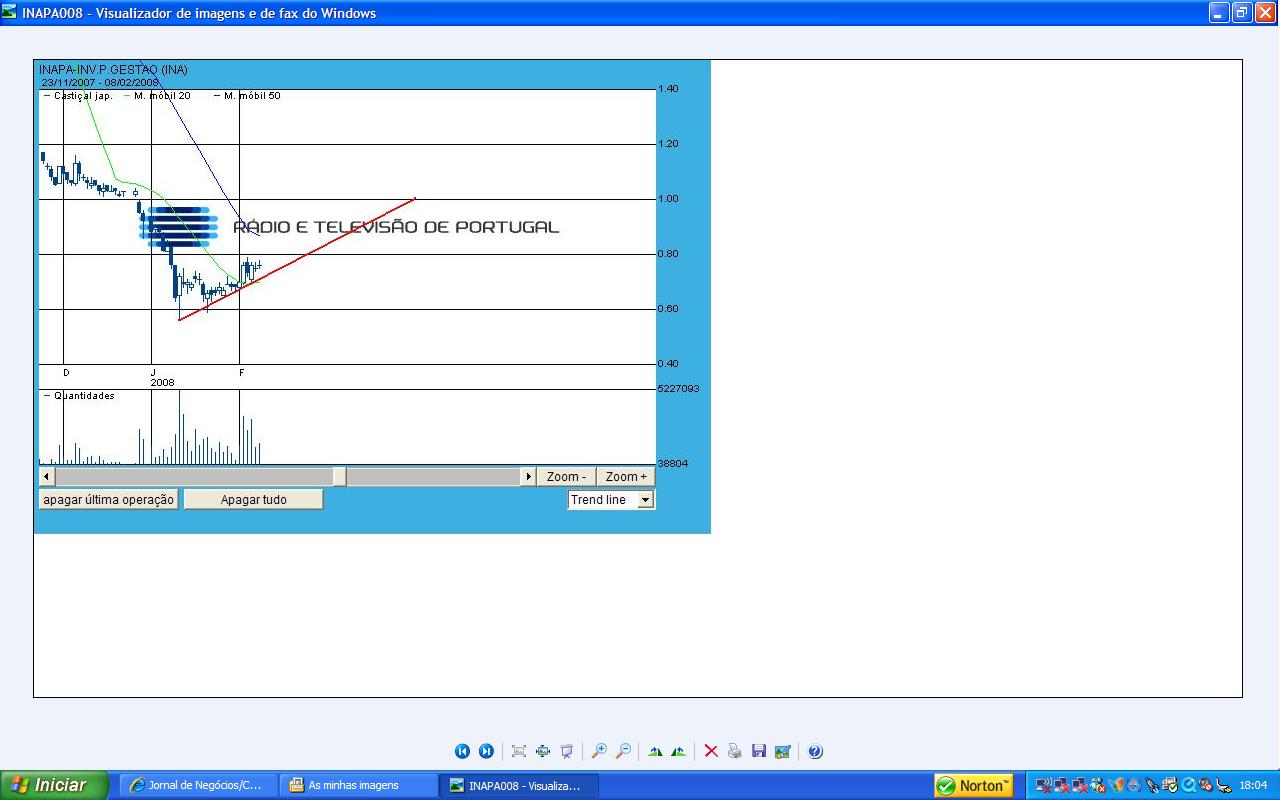Click the 'M. móbil 20' legend label
Viewport: 1280px width, 800px height.
162,96
